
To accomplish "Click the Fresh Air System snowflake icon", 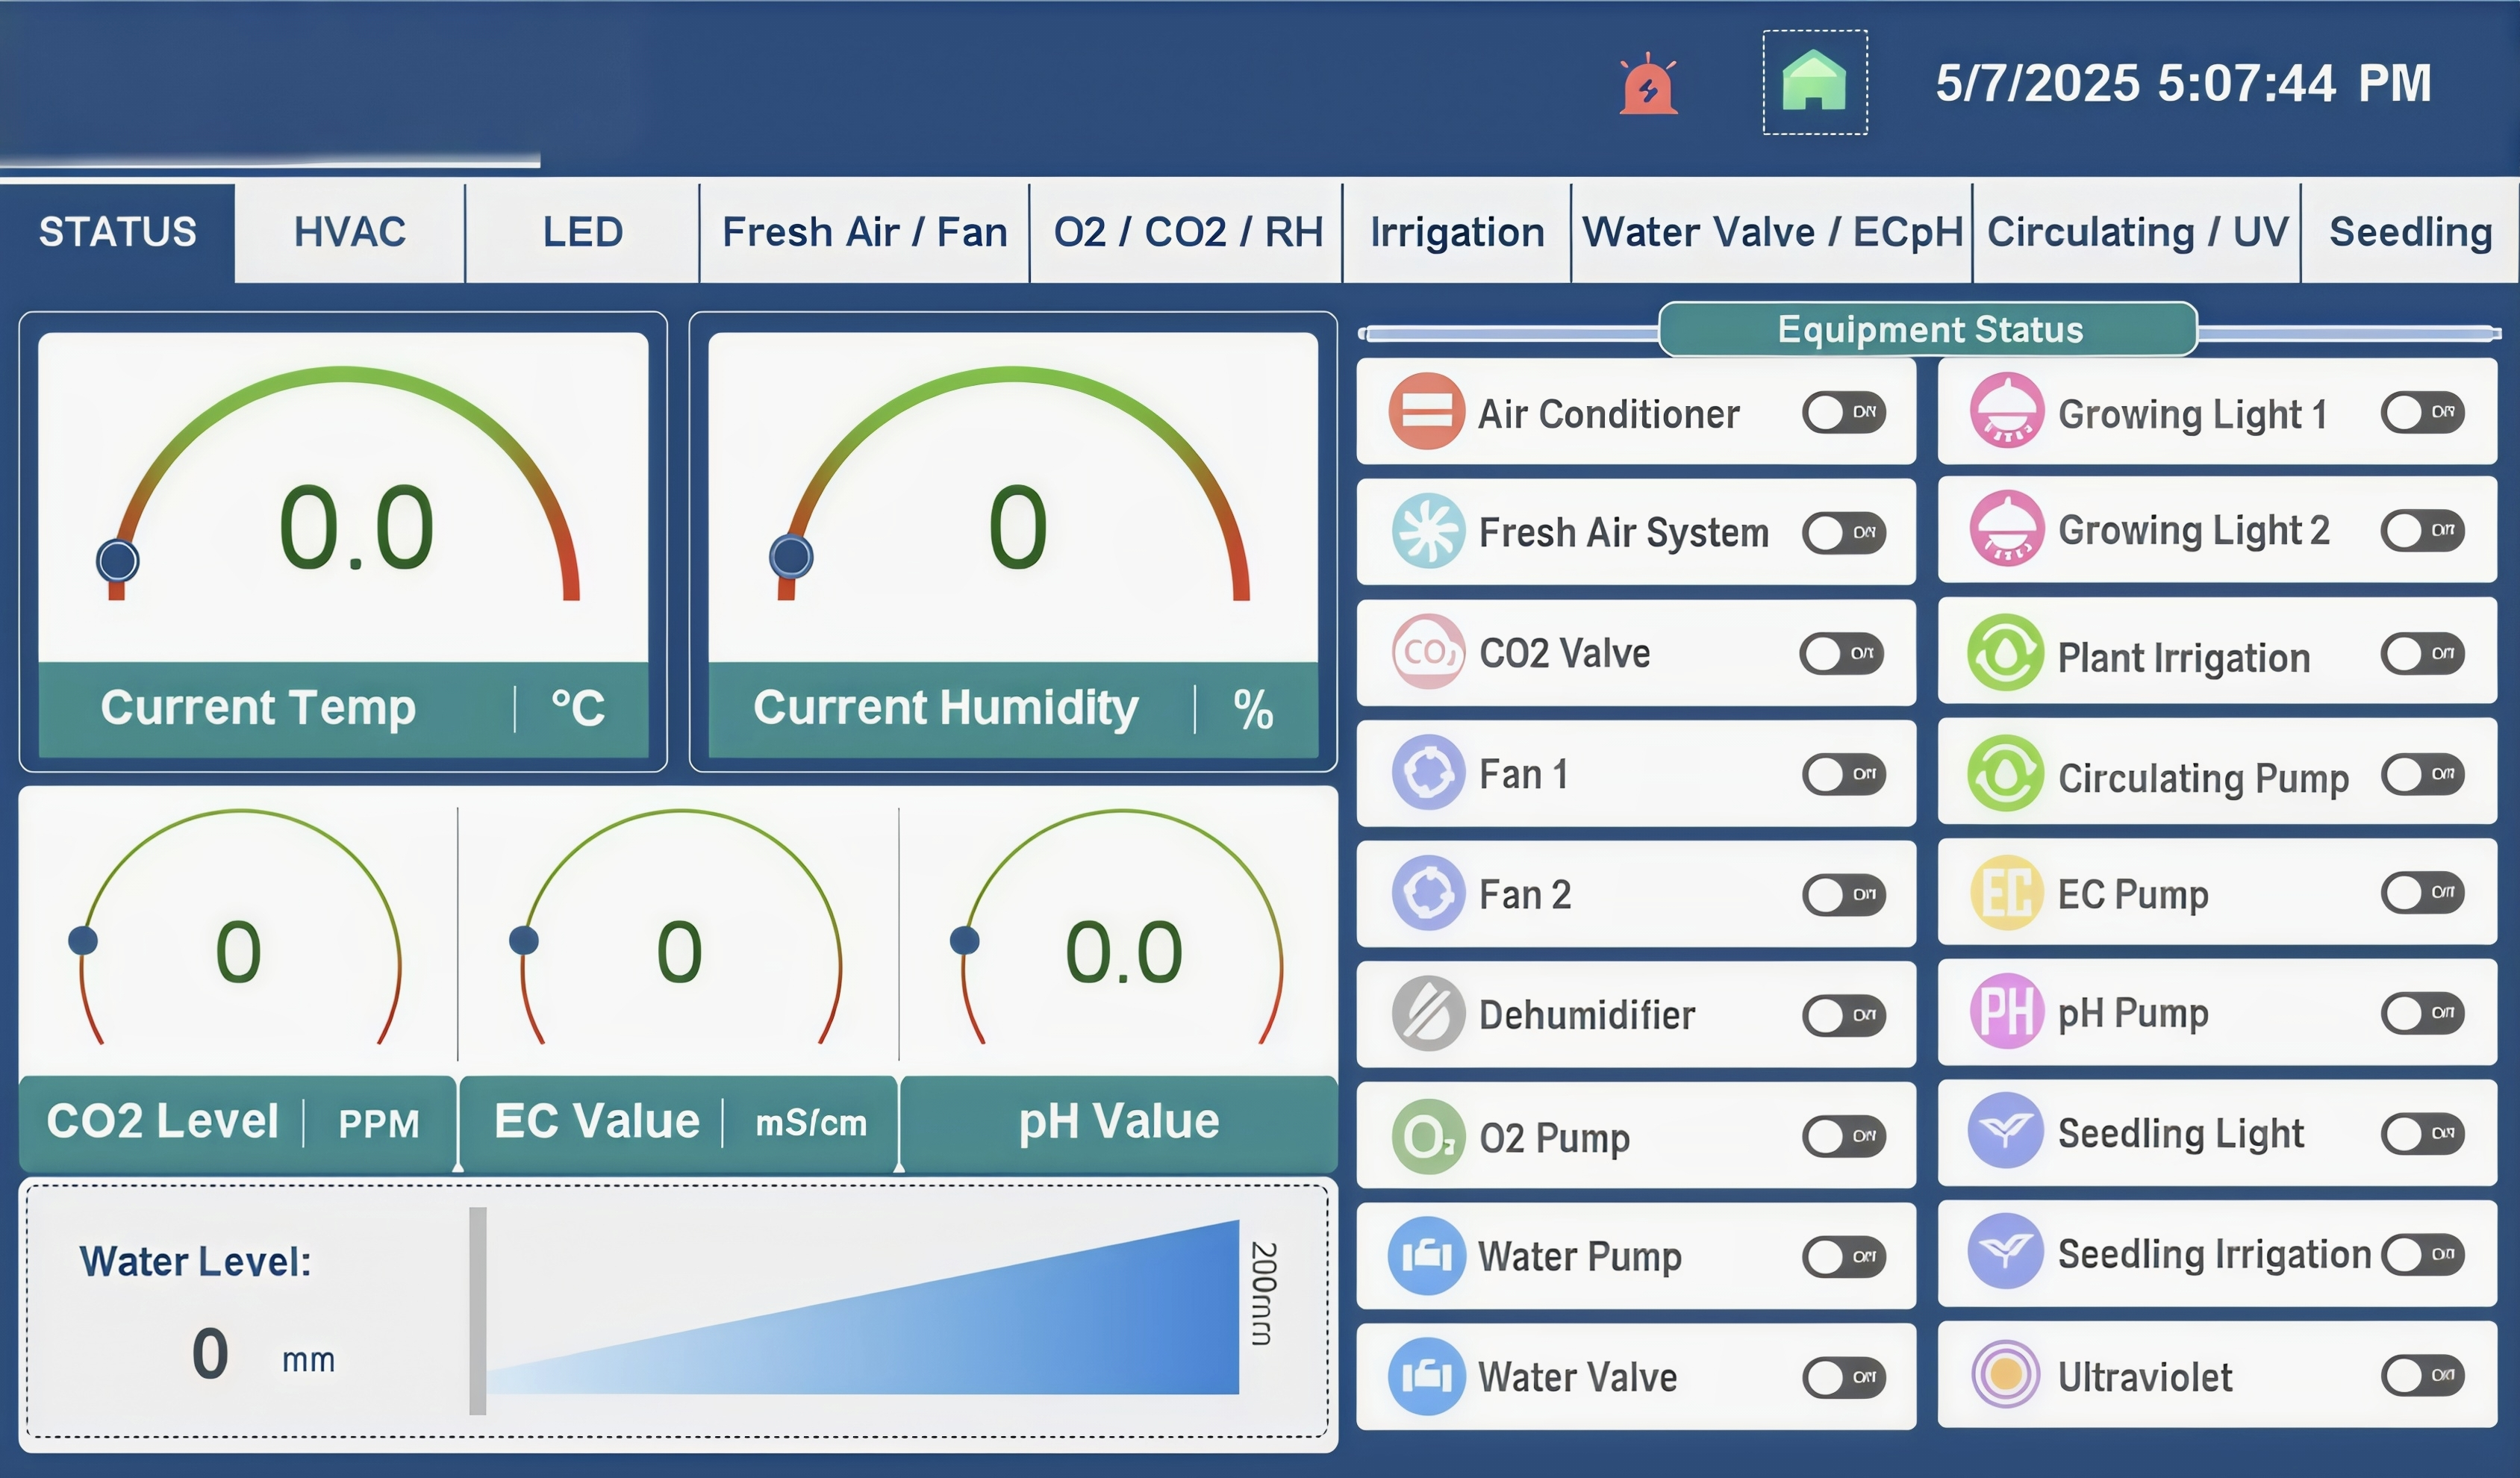I will point(1428,531).
